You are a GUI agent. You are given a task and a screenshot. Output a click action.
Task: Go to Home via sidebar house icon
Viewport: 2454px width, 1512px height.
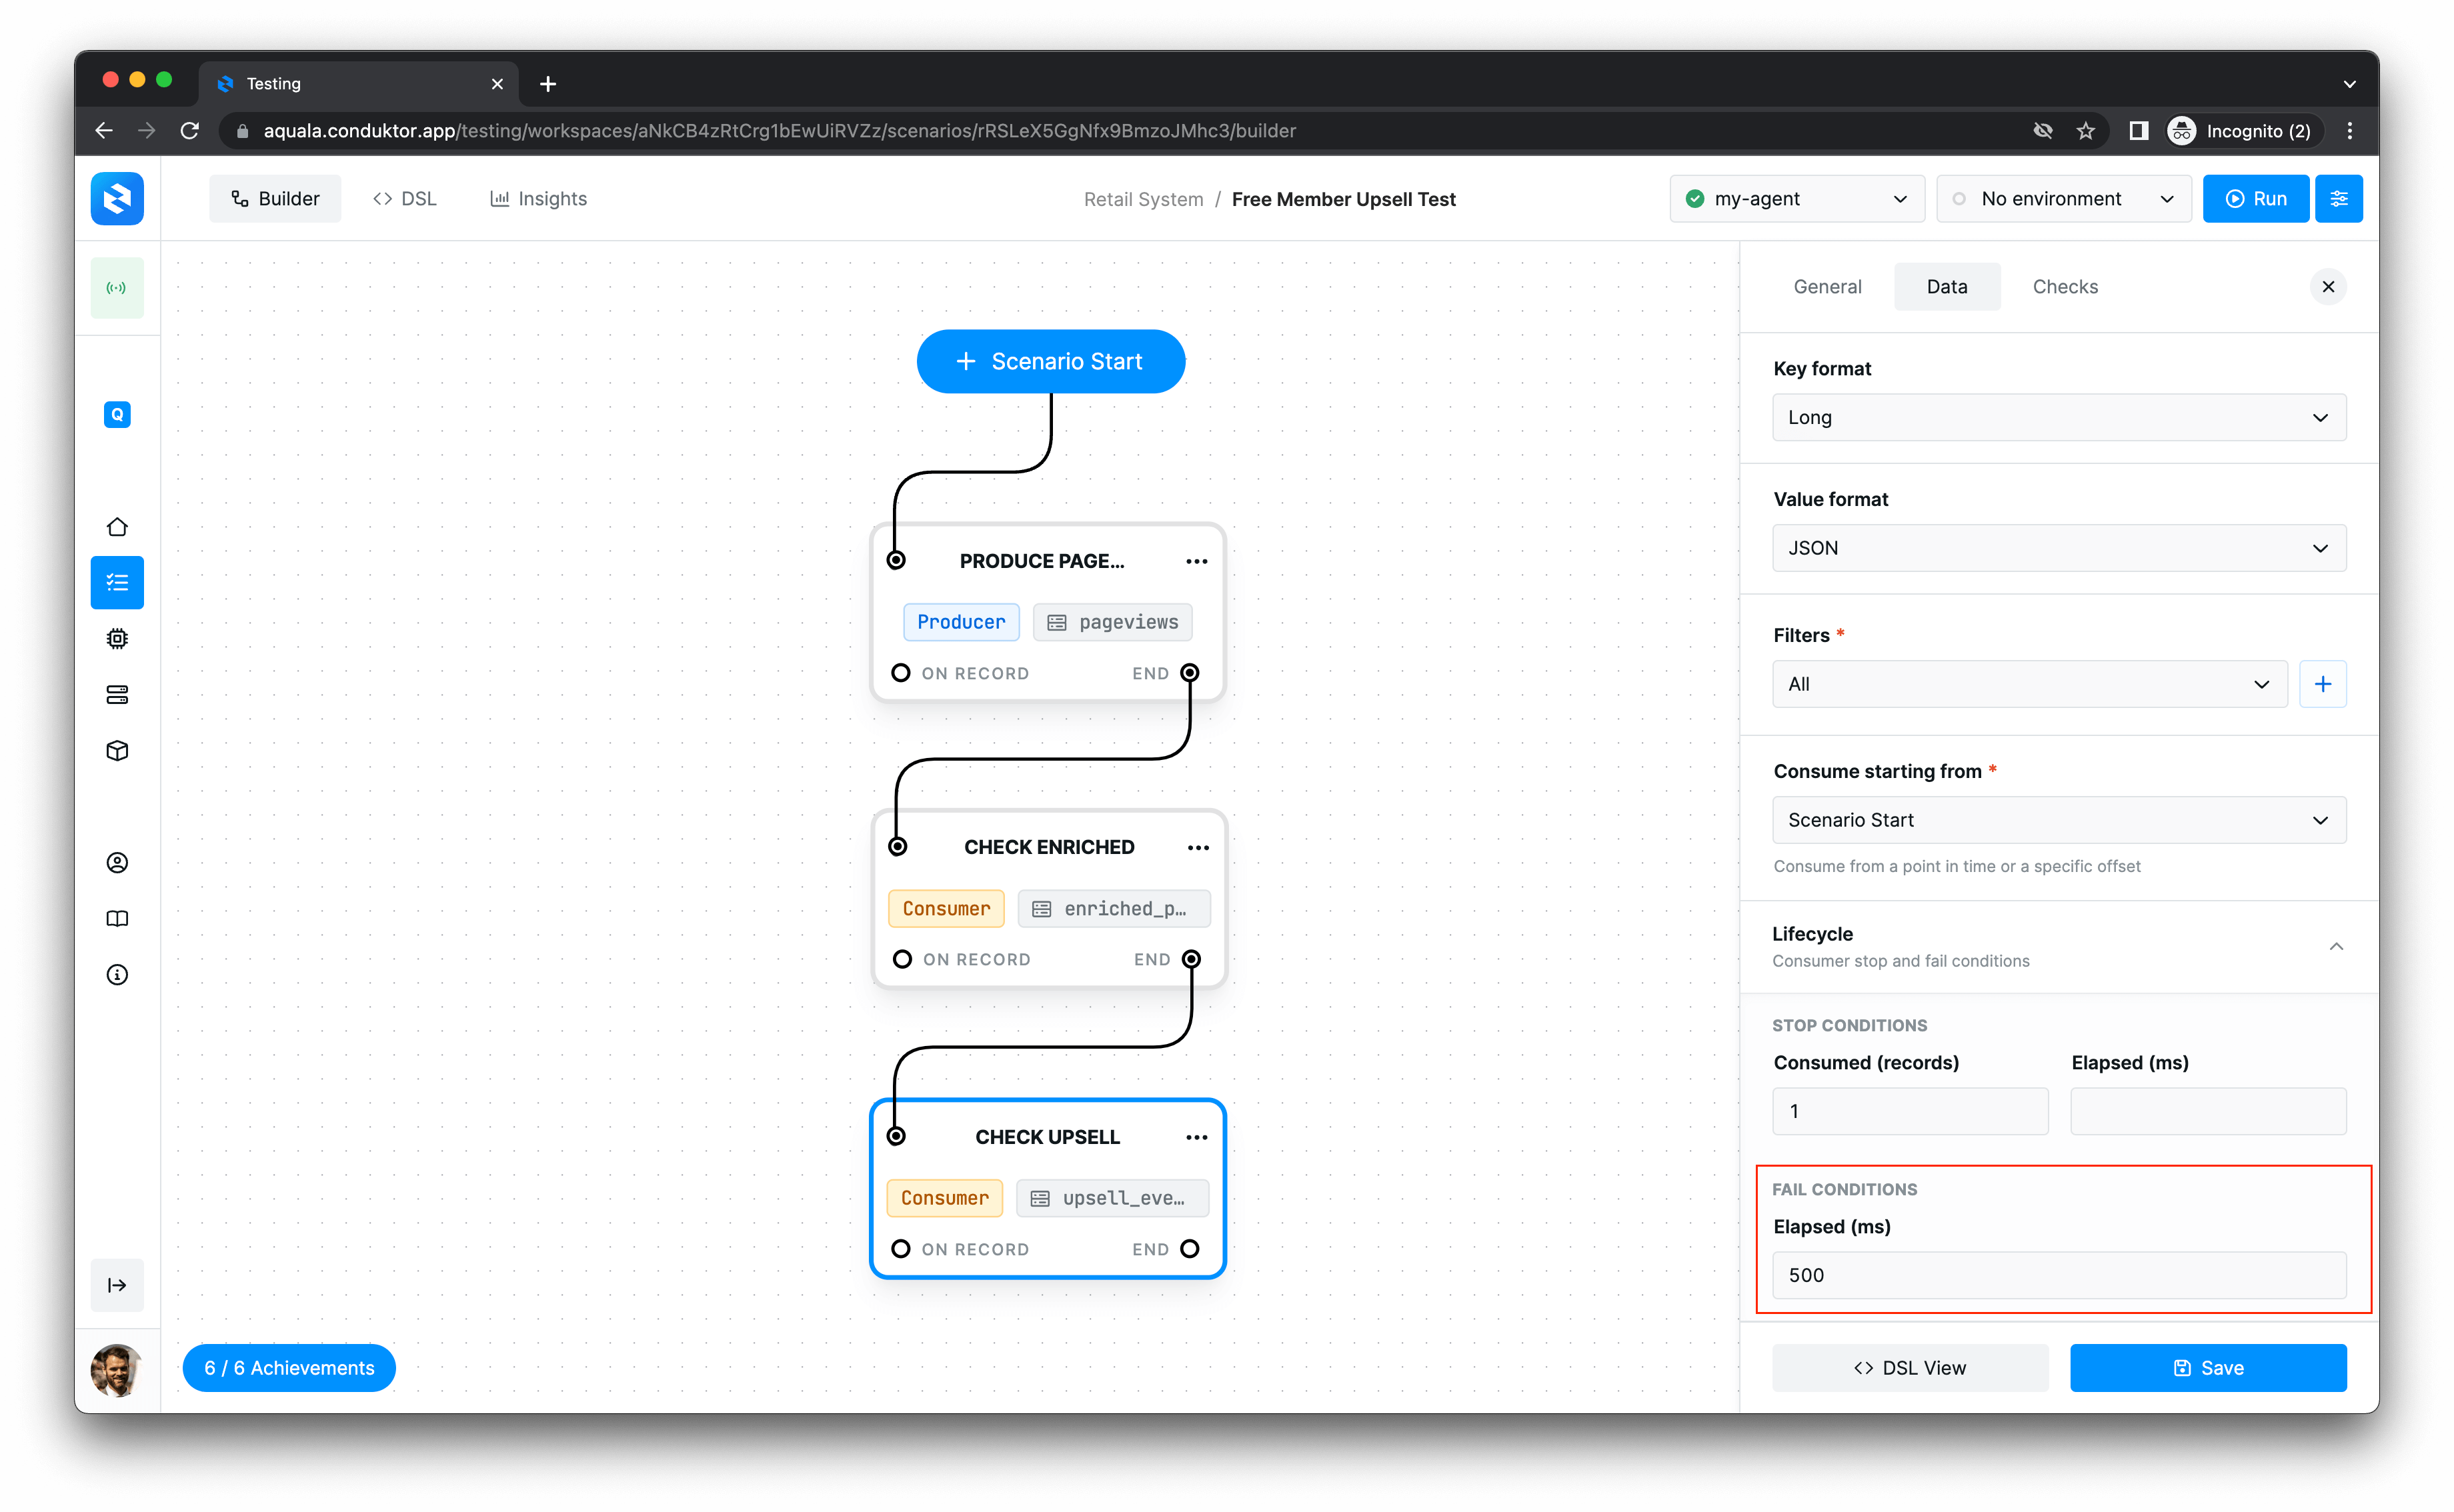point(117,527)
